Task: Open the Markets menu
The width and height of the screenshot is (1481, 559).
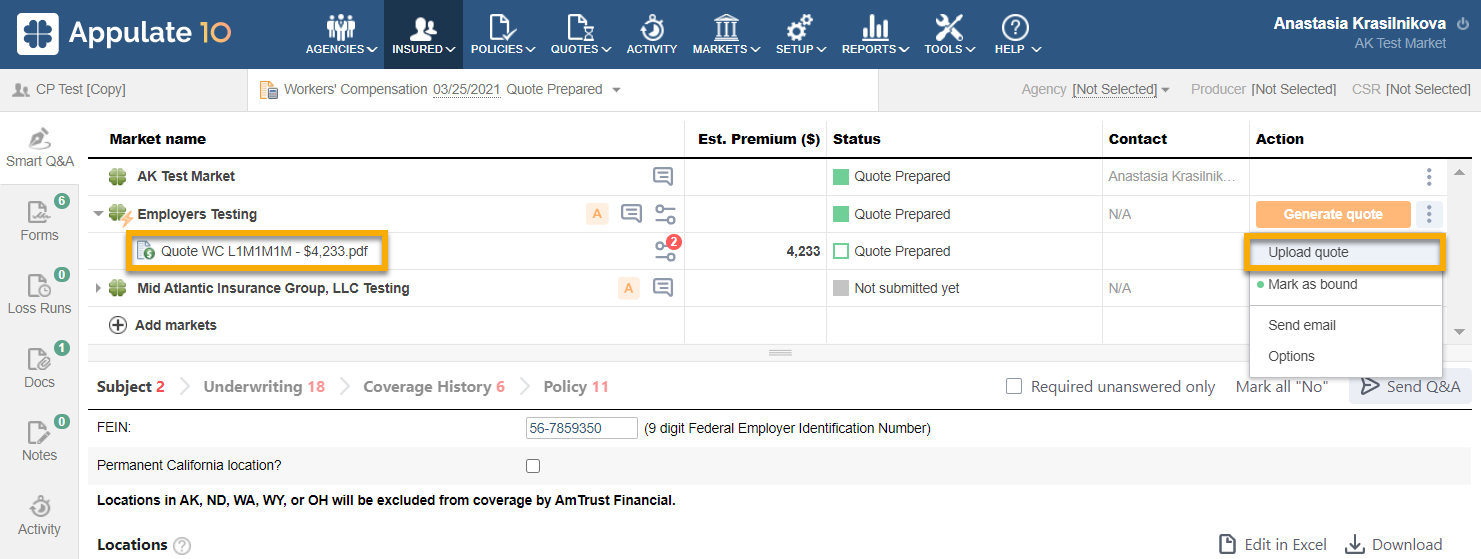Action: pyautogui.click(x=726, y=34)
